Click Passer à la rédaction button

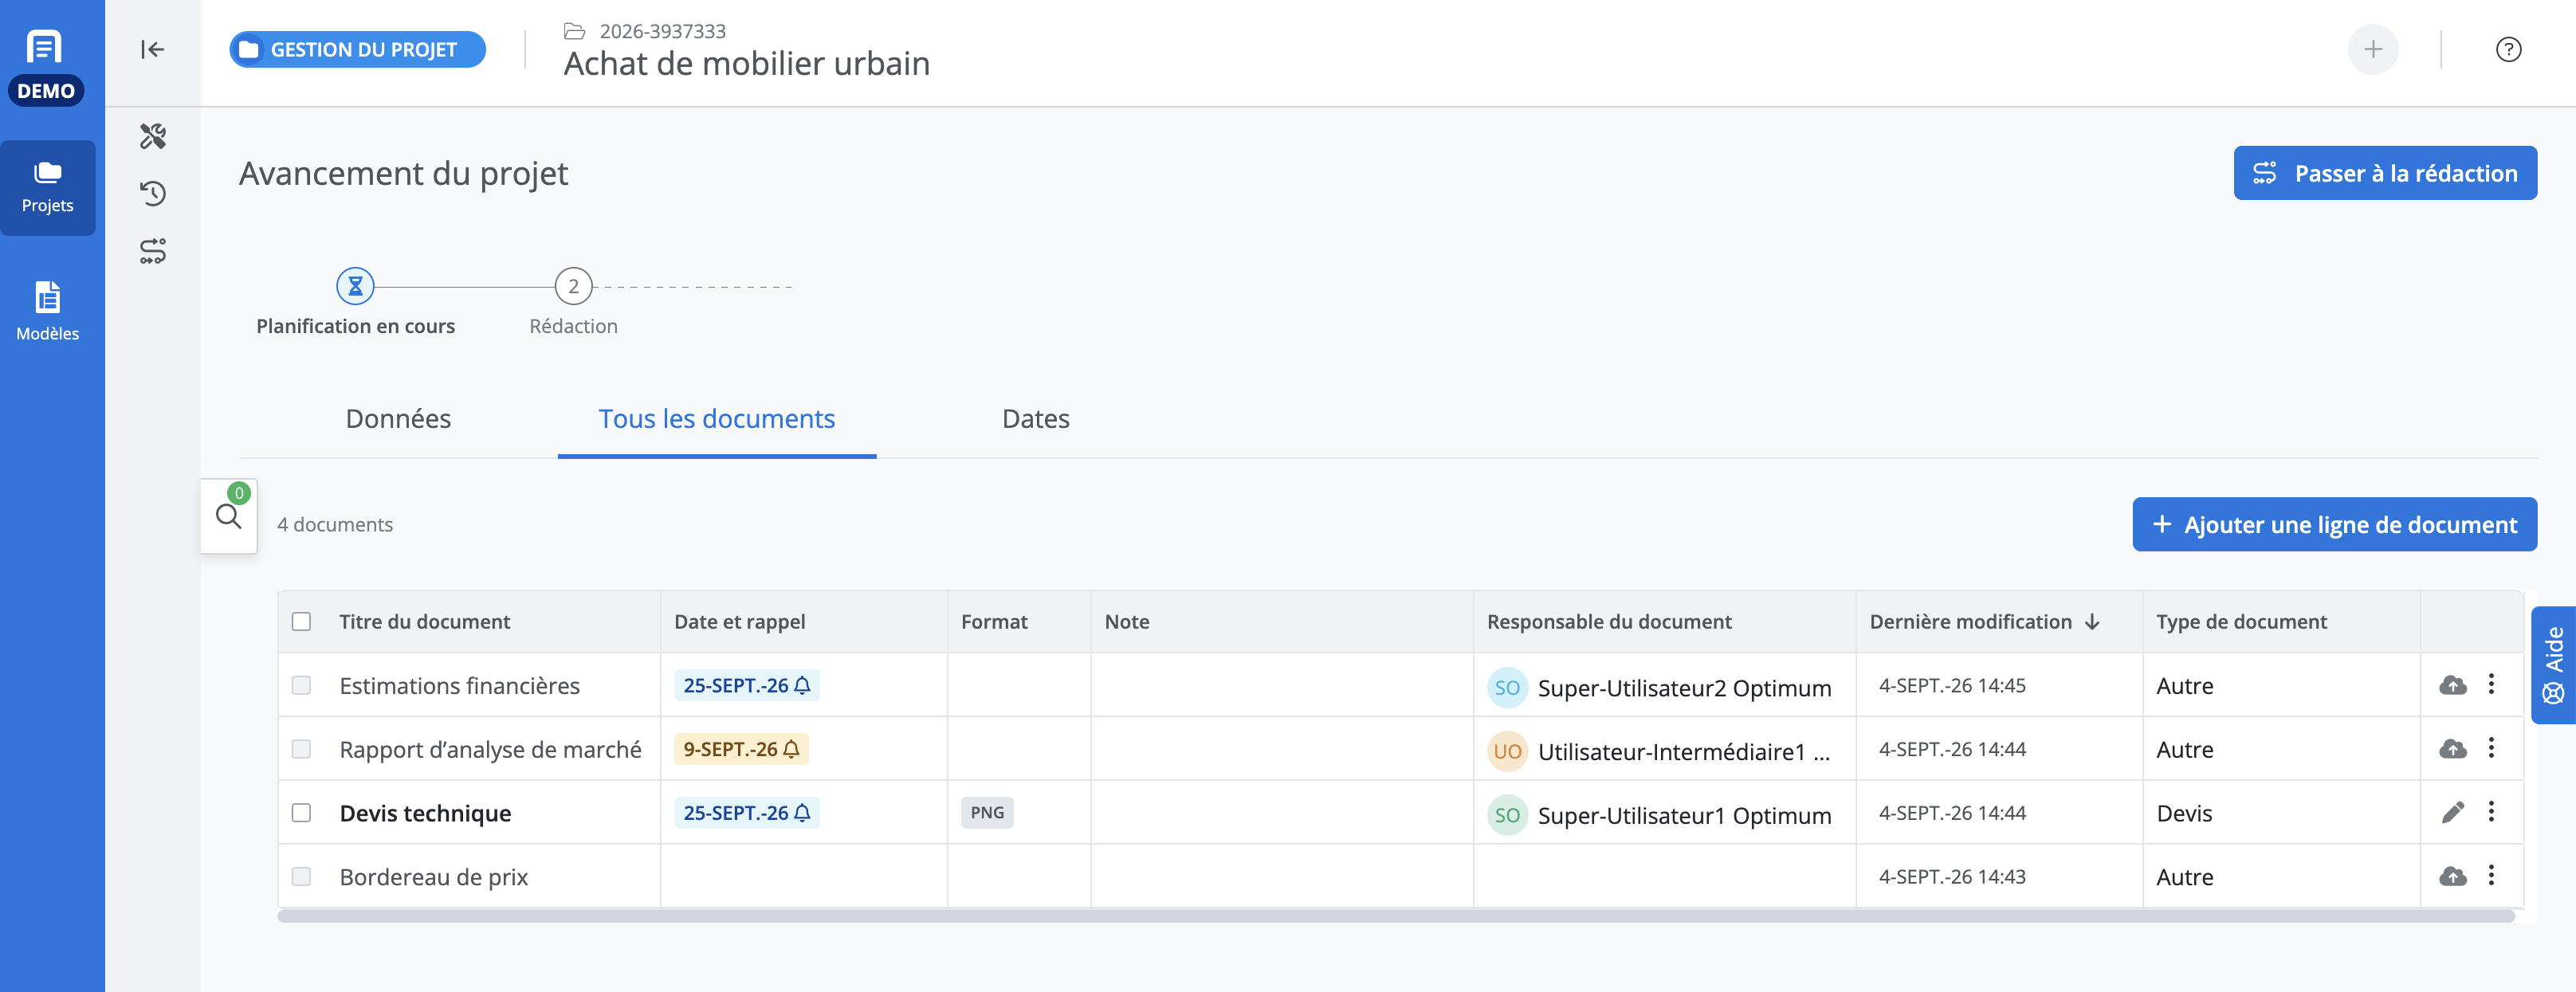point(2385,173)
